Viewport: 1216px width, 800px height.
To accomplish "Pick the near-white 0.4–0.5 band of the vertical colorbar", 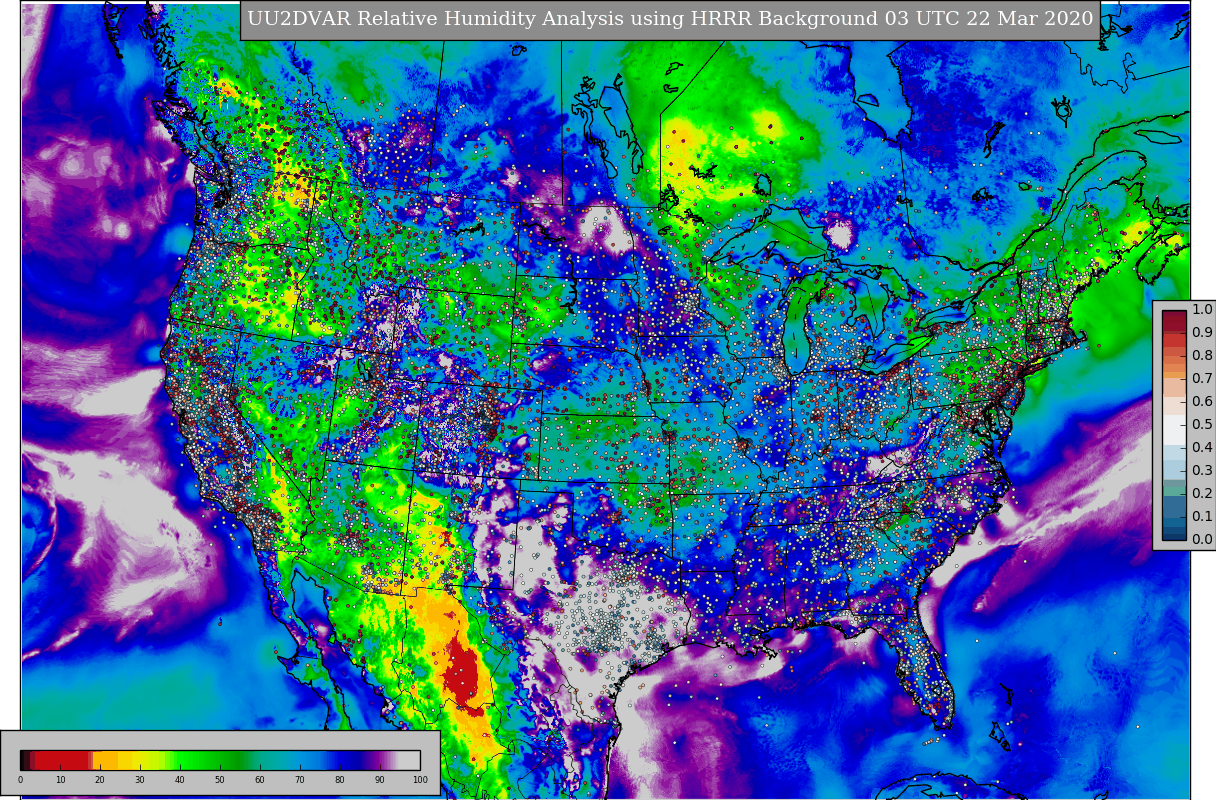I will (x=1174, y=430).
